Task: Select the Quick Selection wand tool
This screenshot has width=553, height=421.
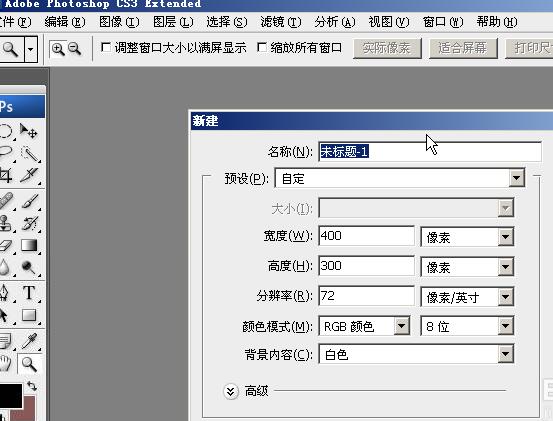Action: 29,153
